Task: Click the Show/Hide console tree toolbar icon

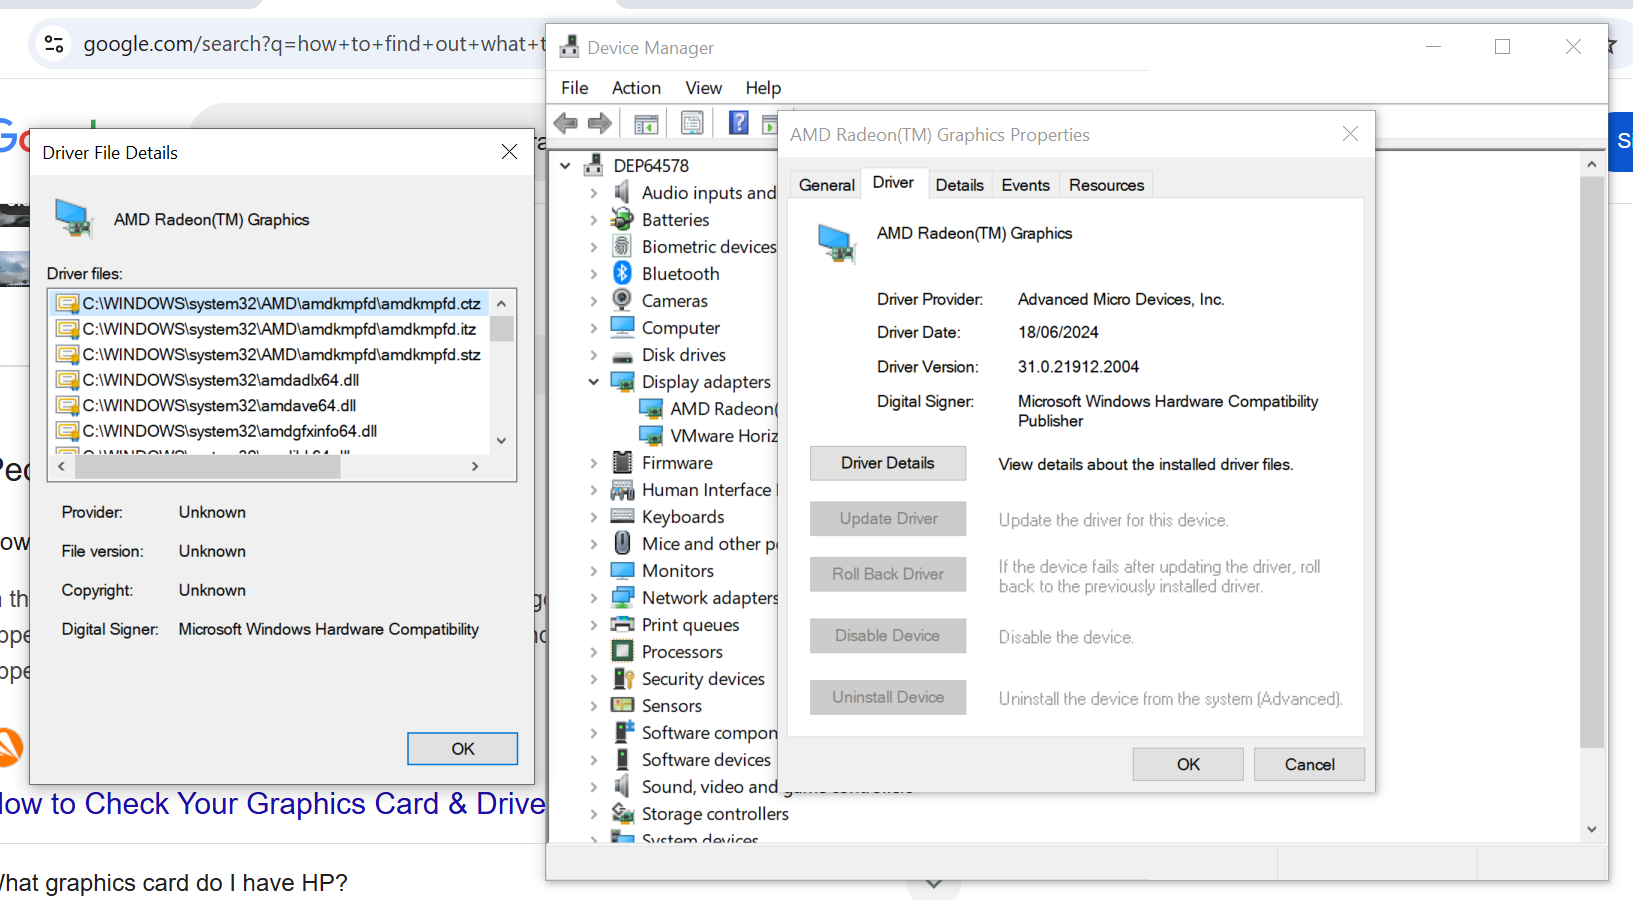Action: [646, 124]
